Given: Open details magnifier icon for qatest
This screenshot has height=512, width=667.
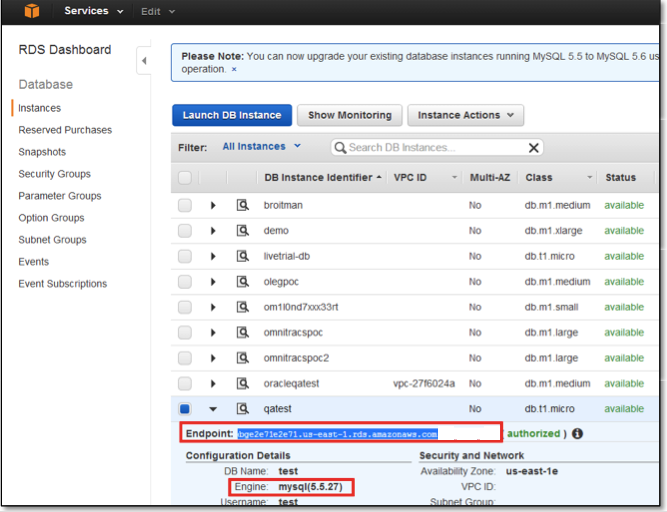Looking at the screenshot, I should 242,409.
